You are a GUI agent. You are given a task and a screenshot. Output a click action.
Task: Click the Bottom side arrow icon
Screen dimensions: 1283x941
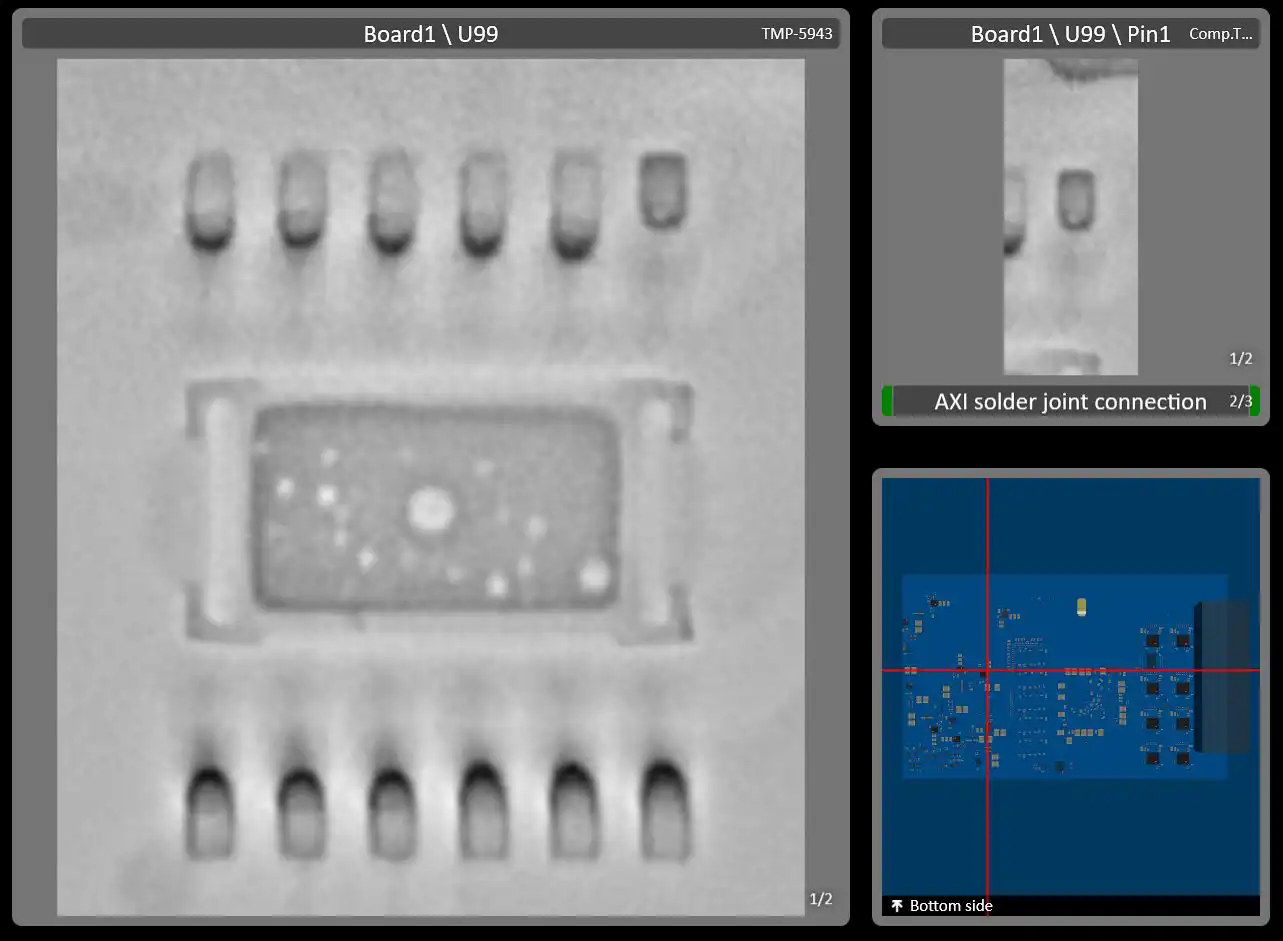[x=896, y=906]
